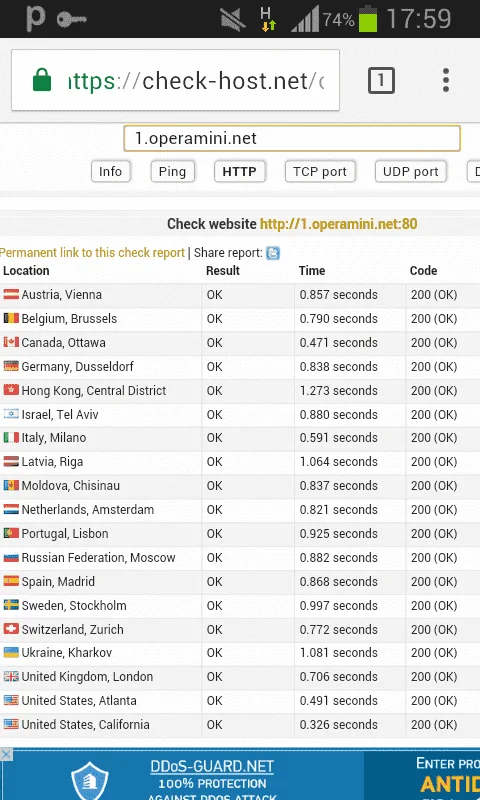The height and width of the screenshot is (800, 480).
Task: Click the Ping check button
Action: tap(172, 171)
